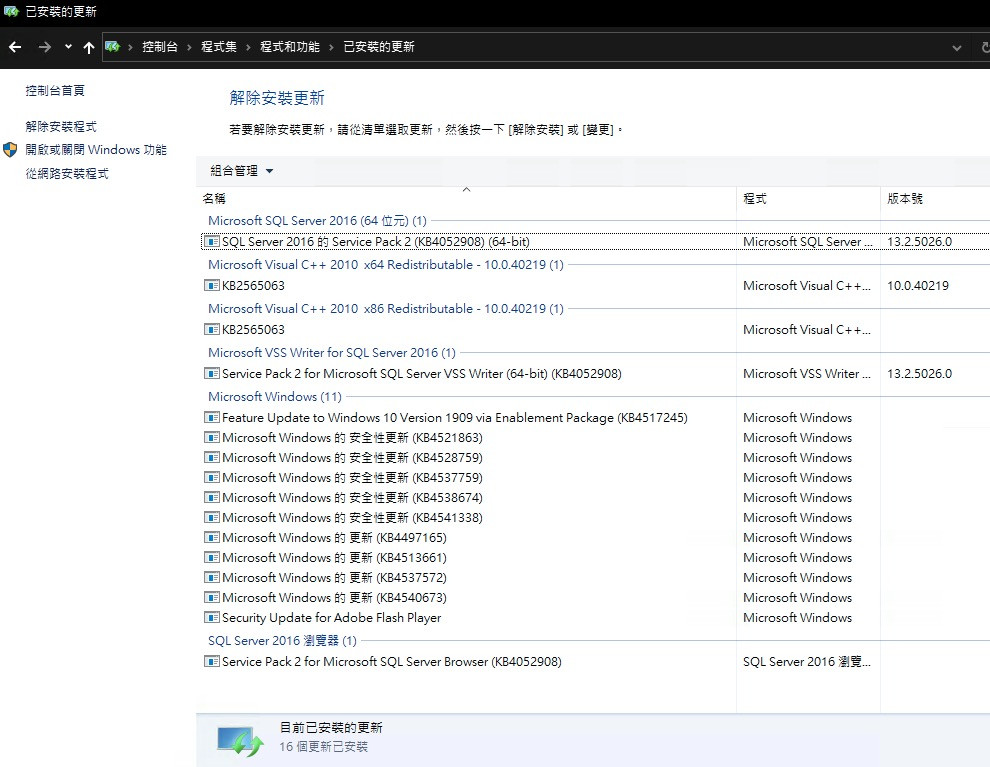Click the Control Panel icon in address bar

click(x=112, y=47)
